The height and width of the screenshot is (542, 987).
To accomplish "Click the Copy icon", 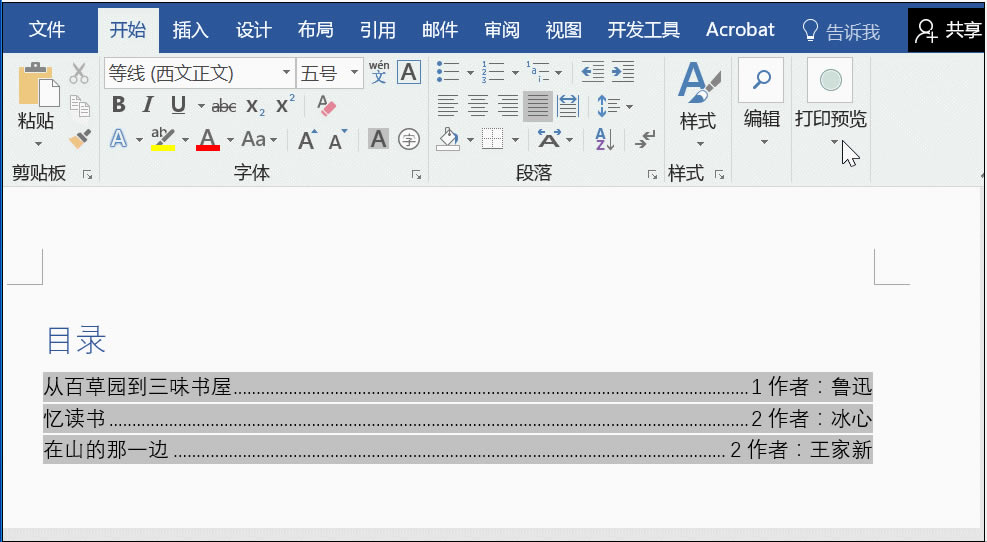I will [79, 106].
